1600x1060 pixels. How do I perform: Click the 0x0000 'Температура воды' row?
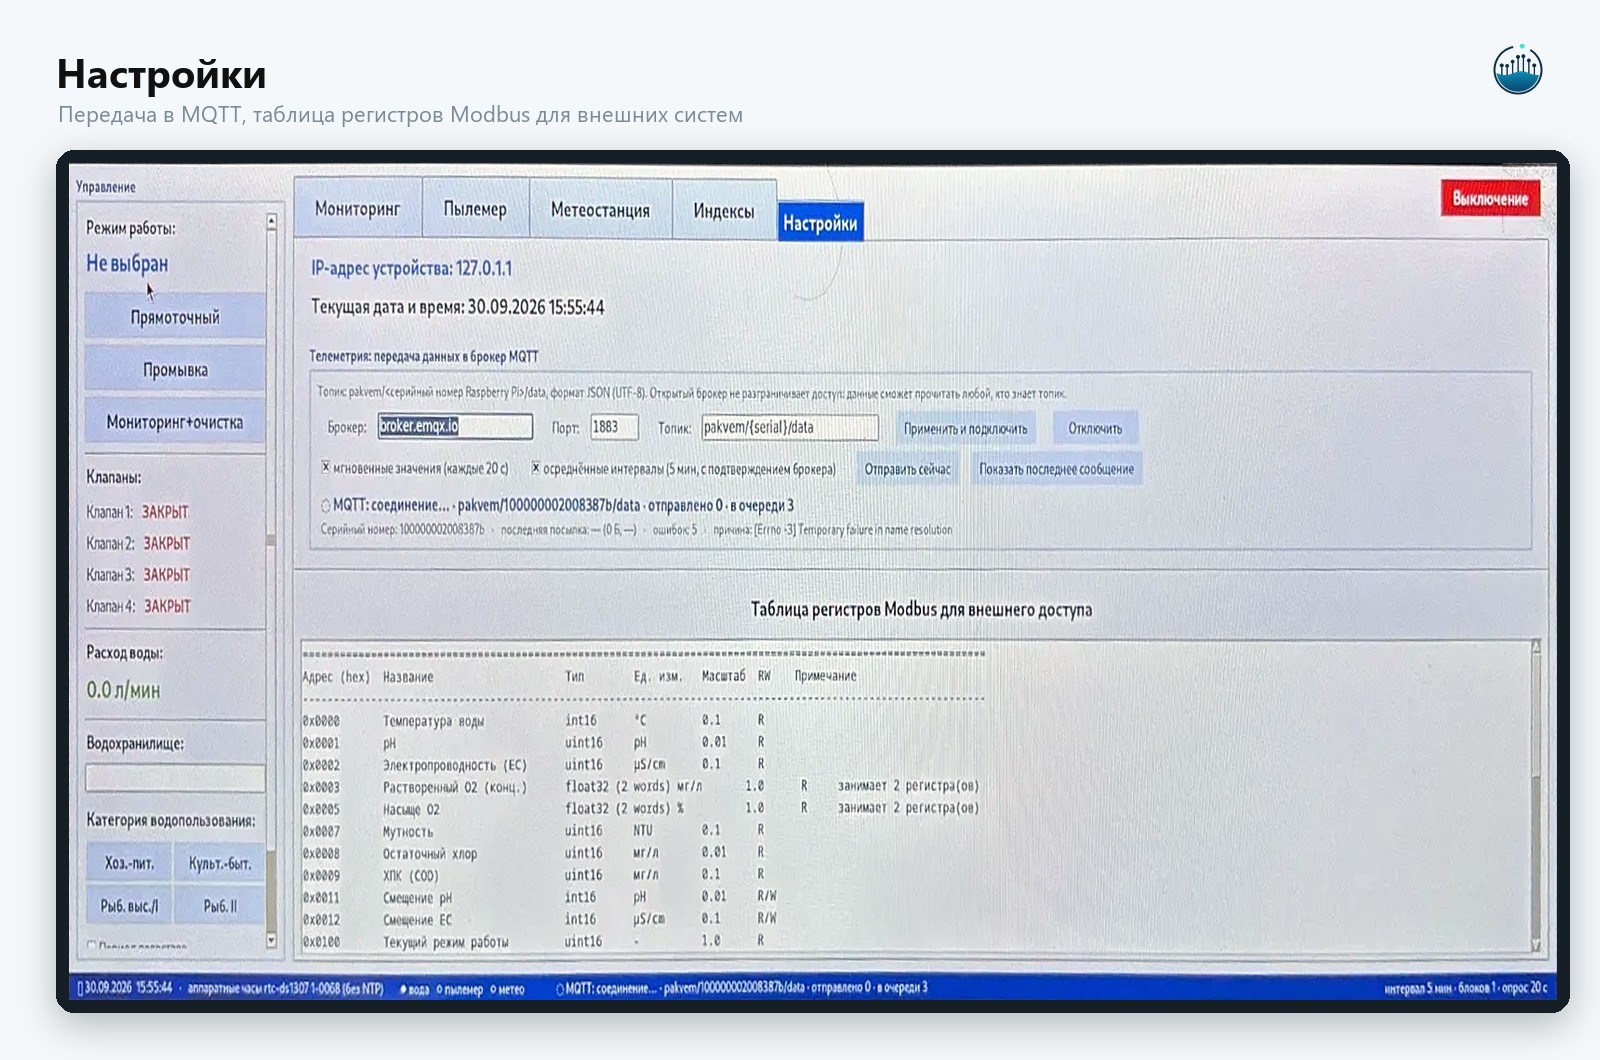click(x=535, y=720)
